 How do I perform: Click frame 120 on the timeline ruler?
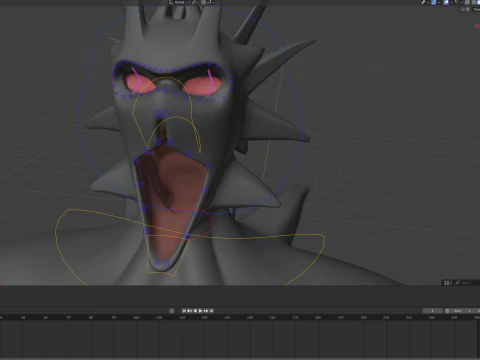click(x=182, y=318)
